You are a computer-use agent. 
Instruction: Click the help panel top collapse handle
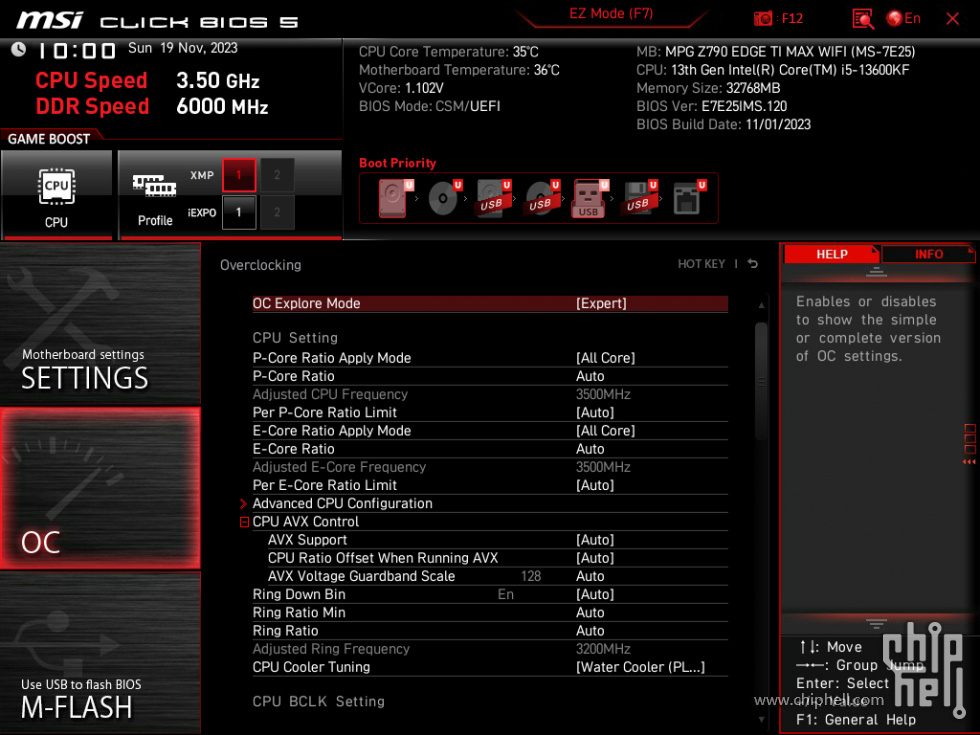(876, 272)
